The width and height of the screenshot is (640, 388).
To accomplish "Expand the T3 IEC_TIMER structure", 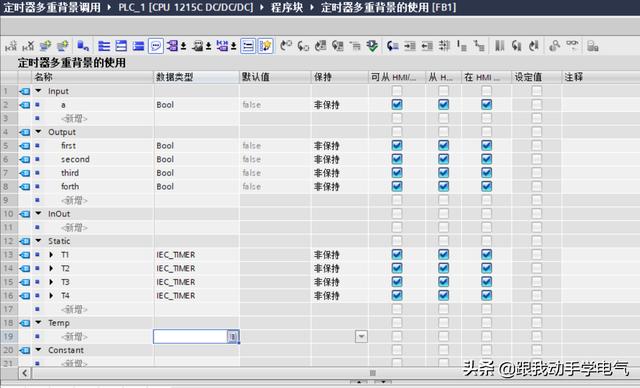I will click(x=51, y=282).
